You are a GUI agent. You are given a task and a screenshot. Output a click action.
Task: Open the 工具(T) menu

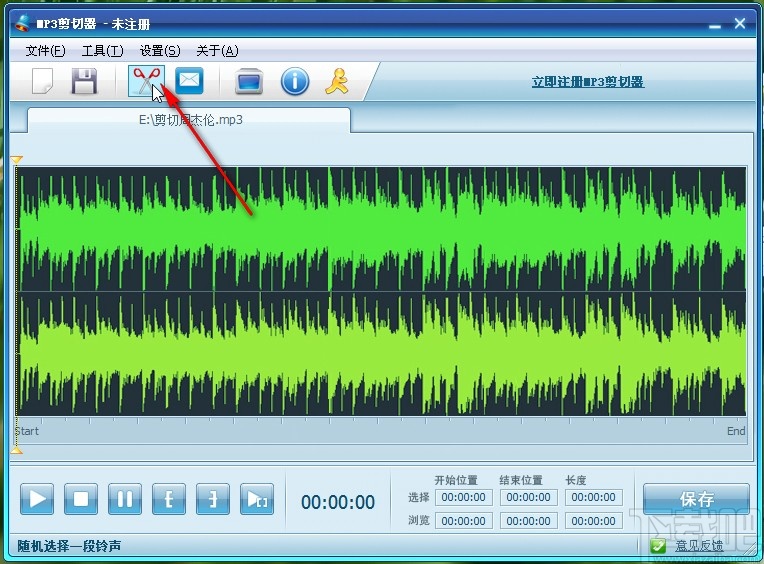pyautogui.click(x=102, y=51)
